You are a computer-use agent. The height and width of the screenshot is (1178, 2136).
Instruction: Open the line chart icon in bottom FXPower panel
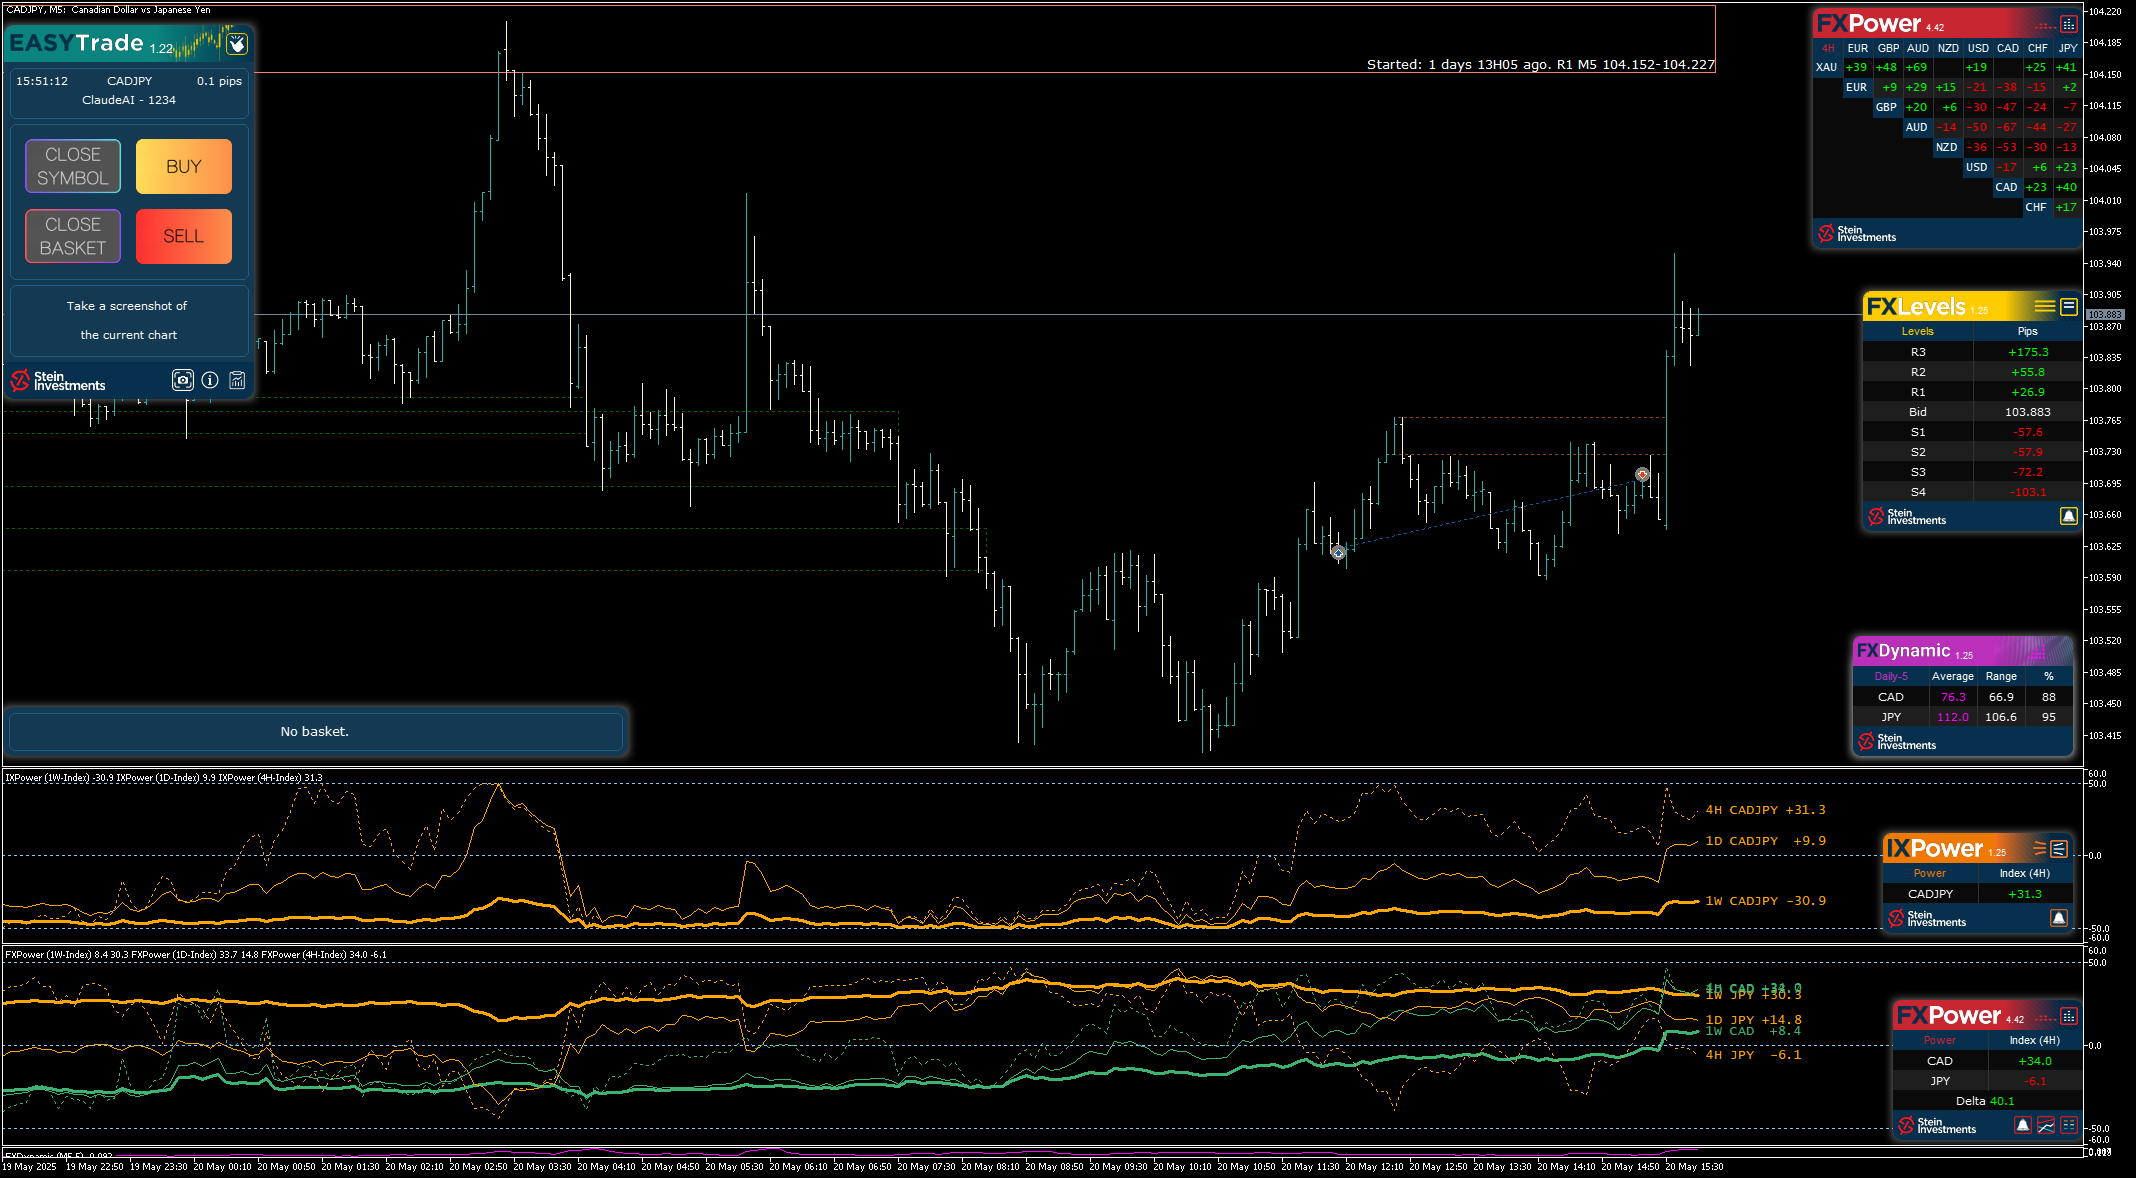click(2046, 1125)
